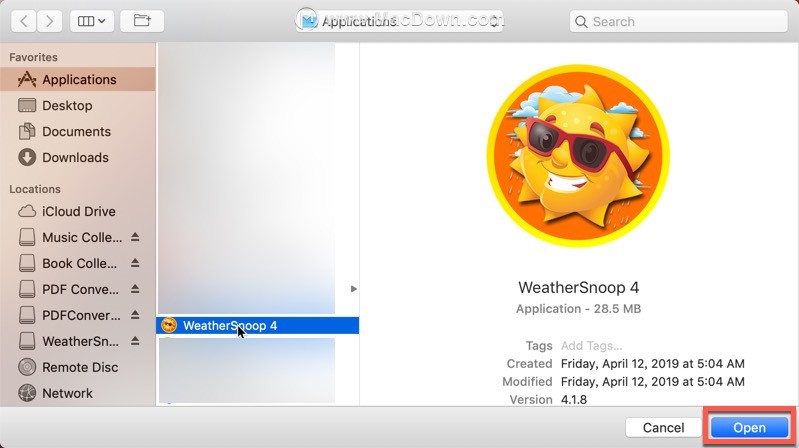Select Desktop in the sidebar
This screenshot has height=448, width=799.
(x=77, y=106)
